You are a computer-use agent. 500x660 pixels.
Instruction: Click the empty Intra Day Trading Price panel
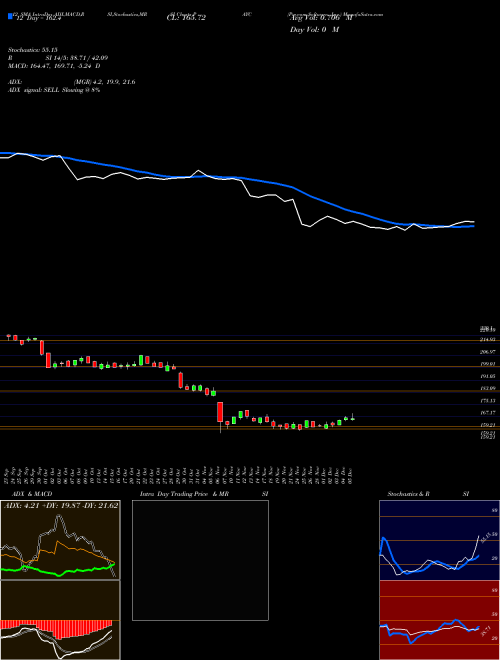[200, 560]
